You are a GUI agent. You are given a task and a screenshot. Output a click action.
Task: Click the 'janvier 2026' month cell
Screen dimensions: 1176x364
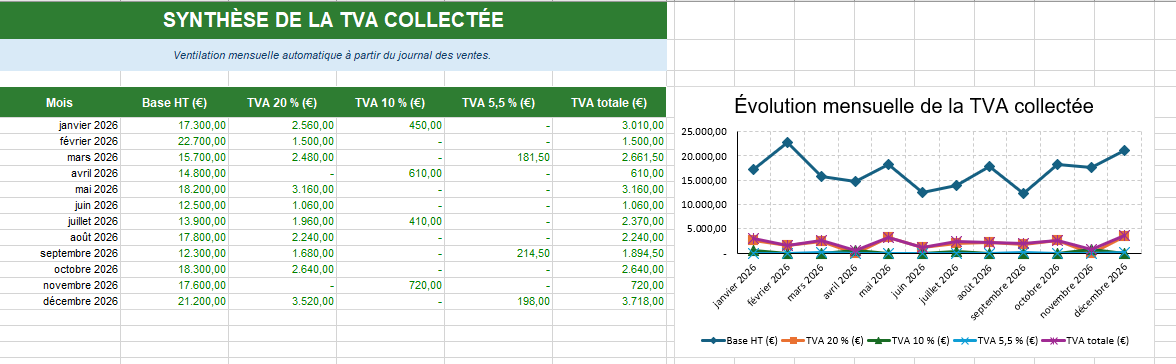(60, 125)
